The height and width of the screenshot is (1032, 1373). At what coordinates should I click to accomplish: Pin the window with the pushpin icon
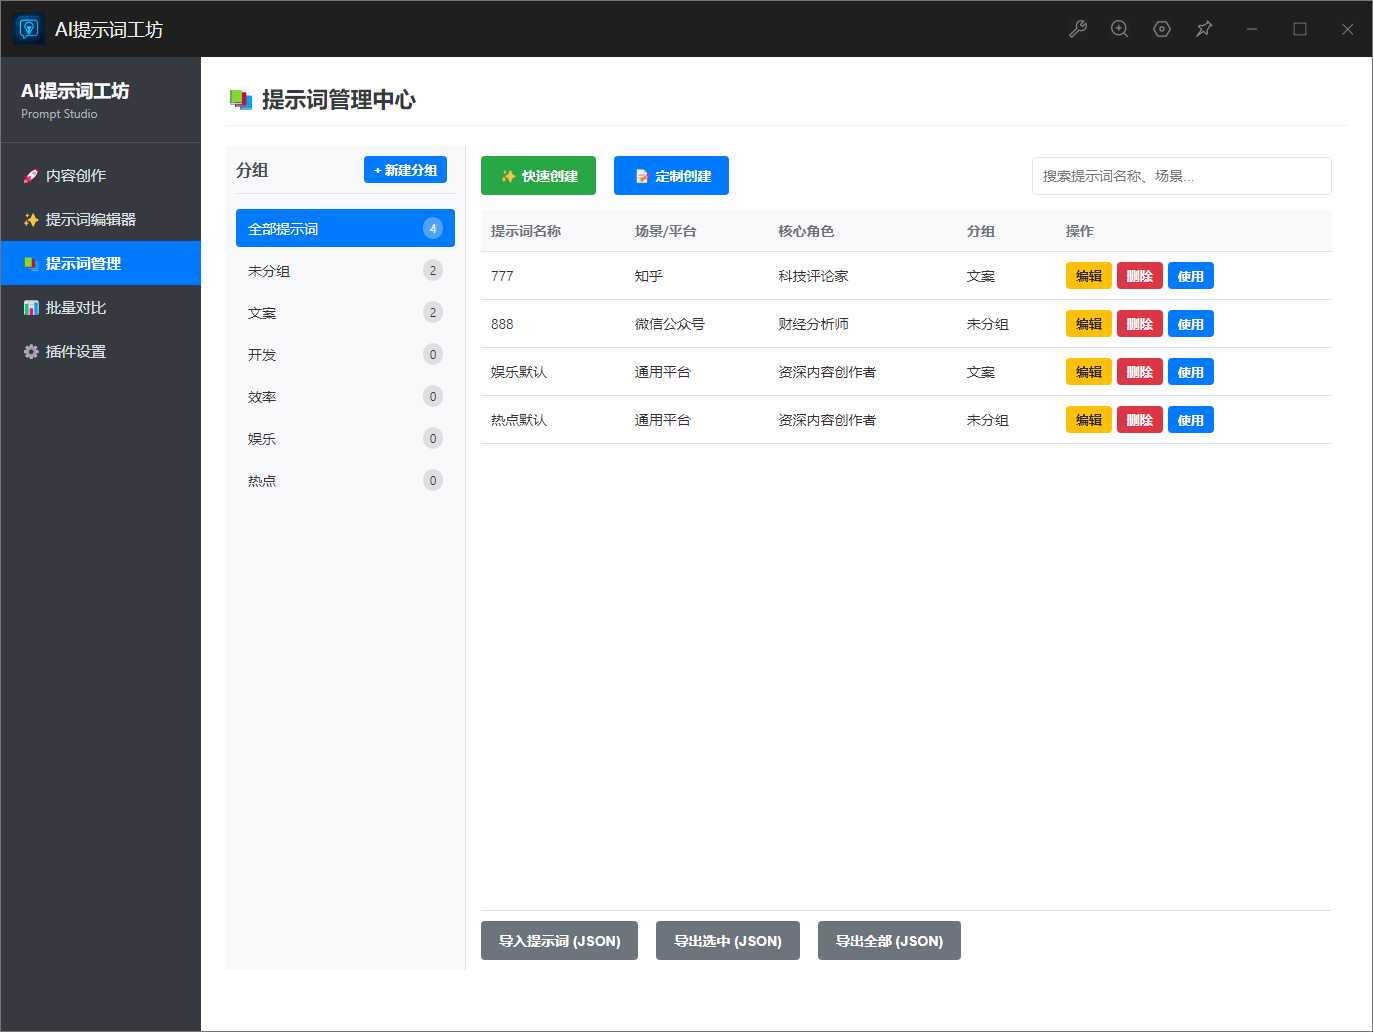tap(1204, 29)
